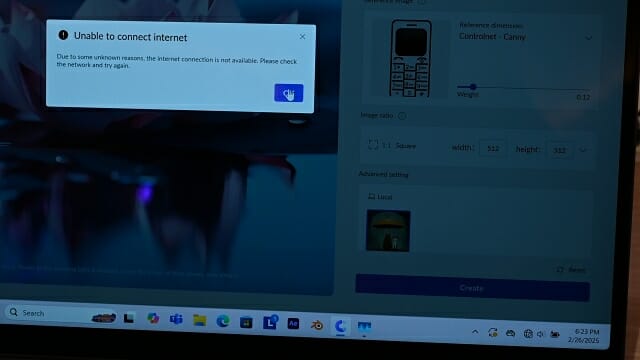Click the network globe tray icon

(528, 334)
